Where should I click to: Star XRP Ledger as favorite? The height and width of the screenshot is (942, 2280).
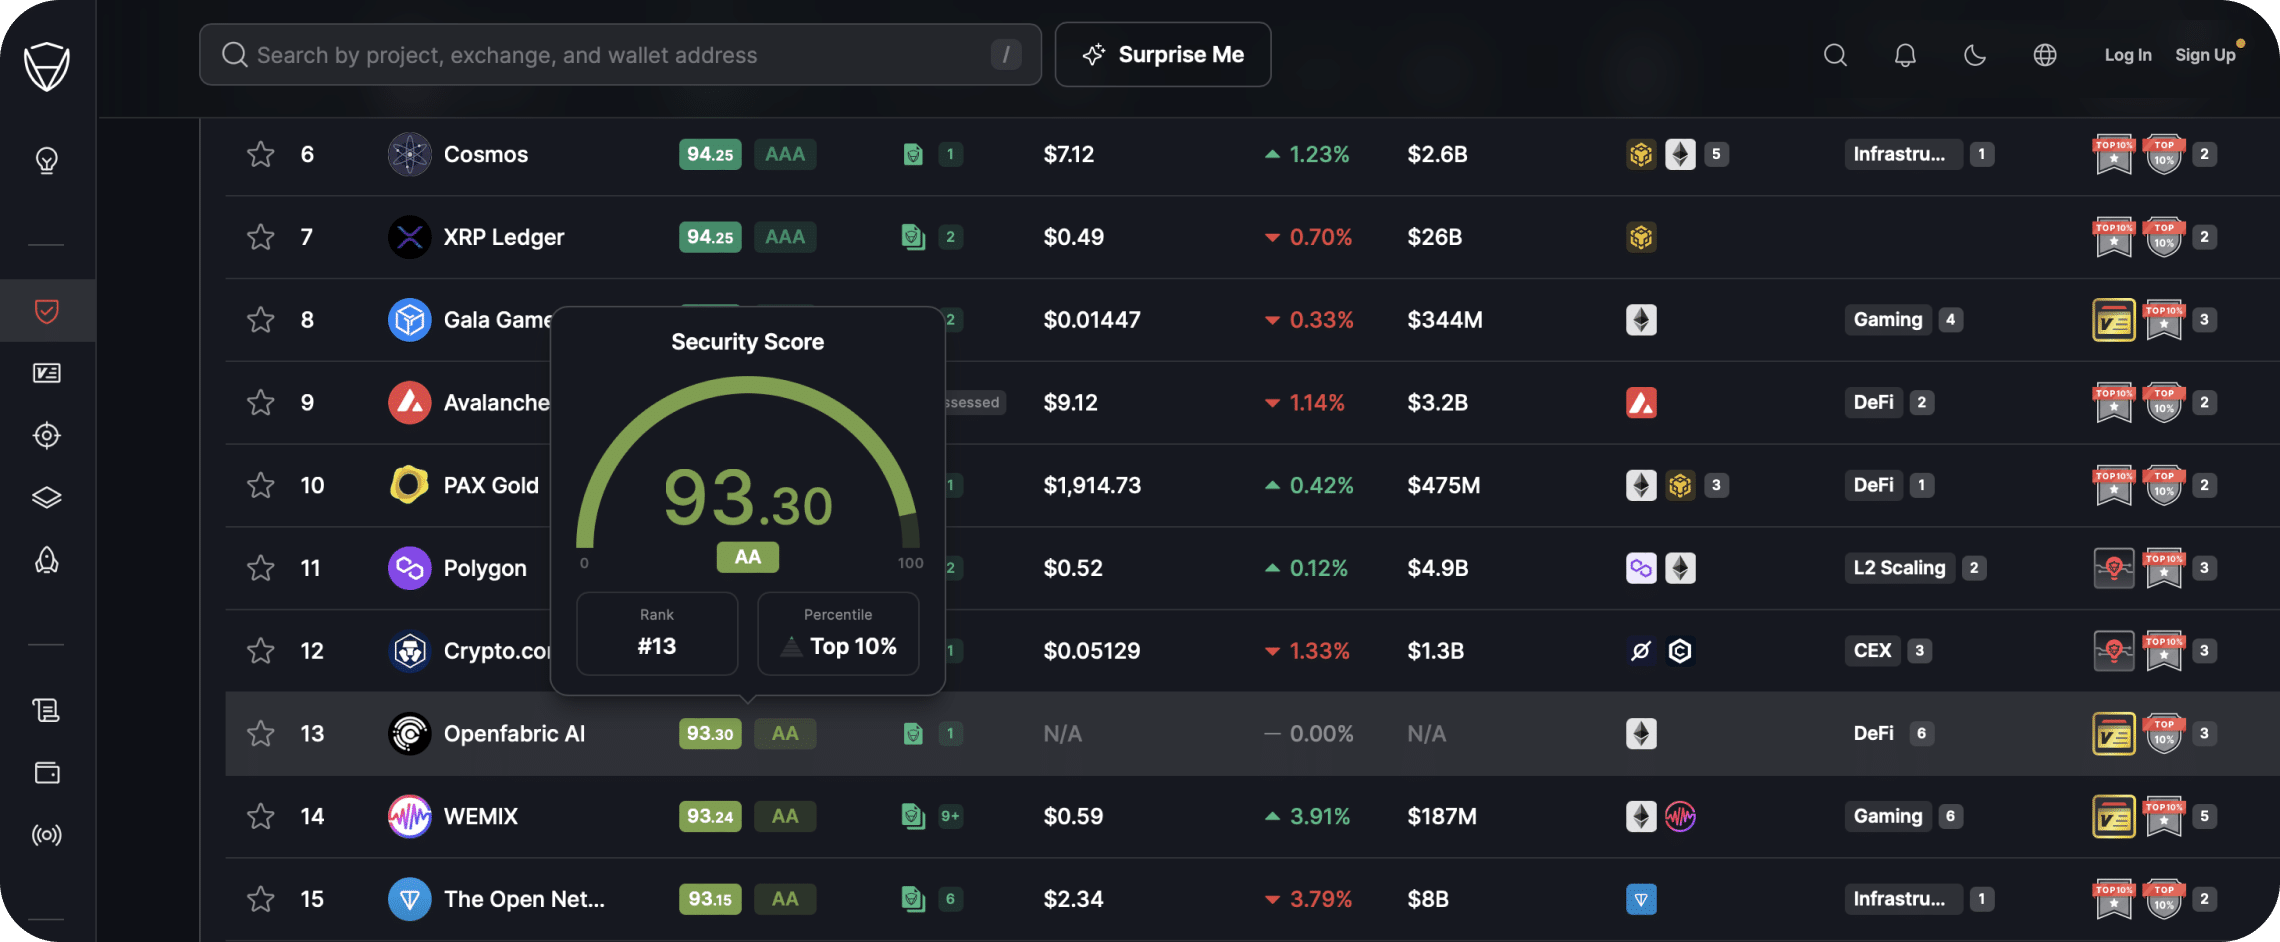[261, 237]
